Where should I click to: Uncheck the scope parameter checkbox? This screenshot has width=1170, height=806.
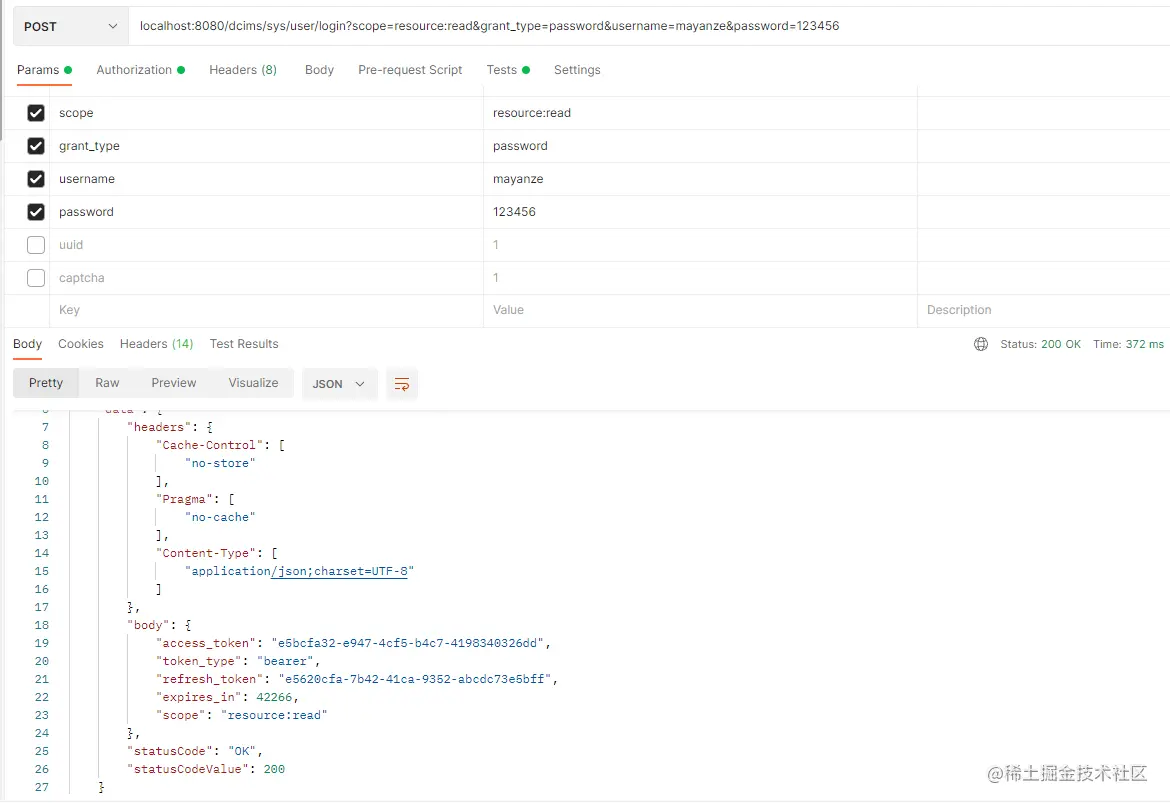(x=36, y=113)
